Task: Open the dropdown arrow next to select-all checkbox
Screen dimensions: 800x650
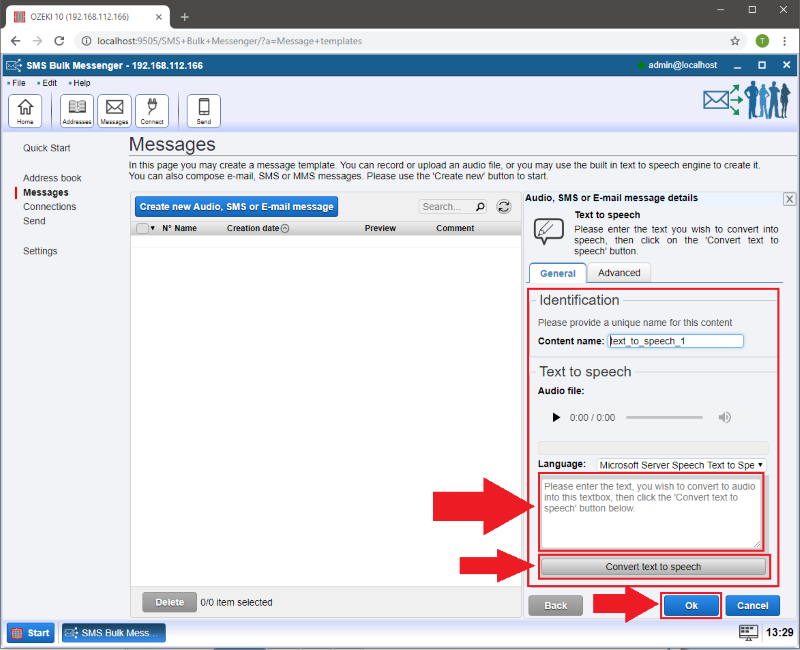Action: pyautogui.click(x=153, y=228)
